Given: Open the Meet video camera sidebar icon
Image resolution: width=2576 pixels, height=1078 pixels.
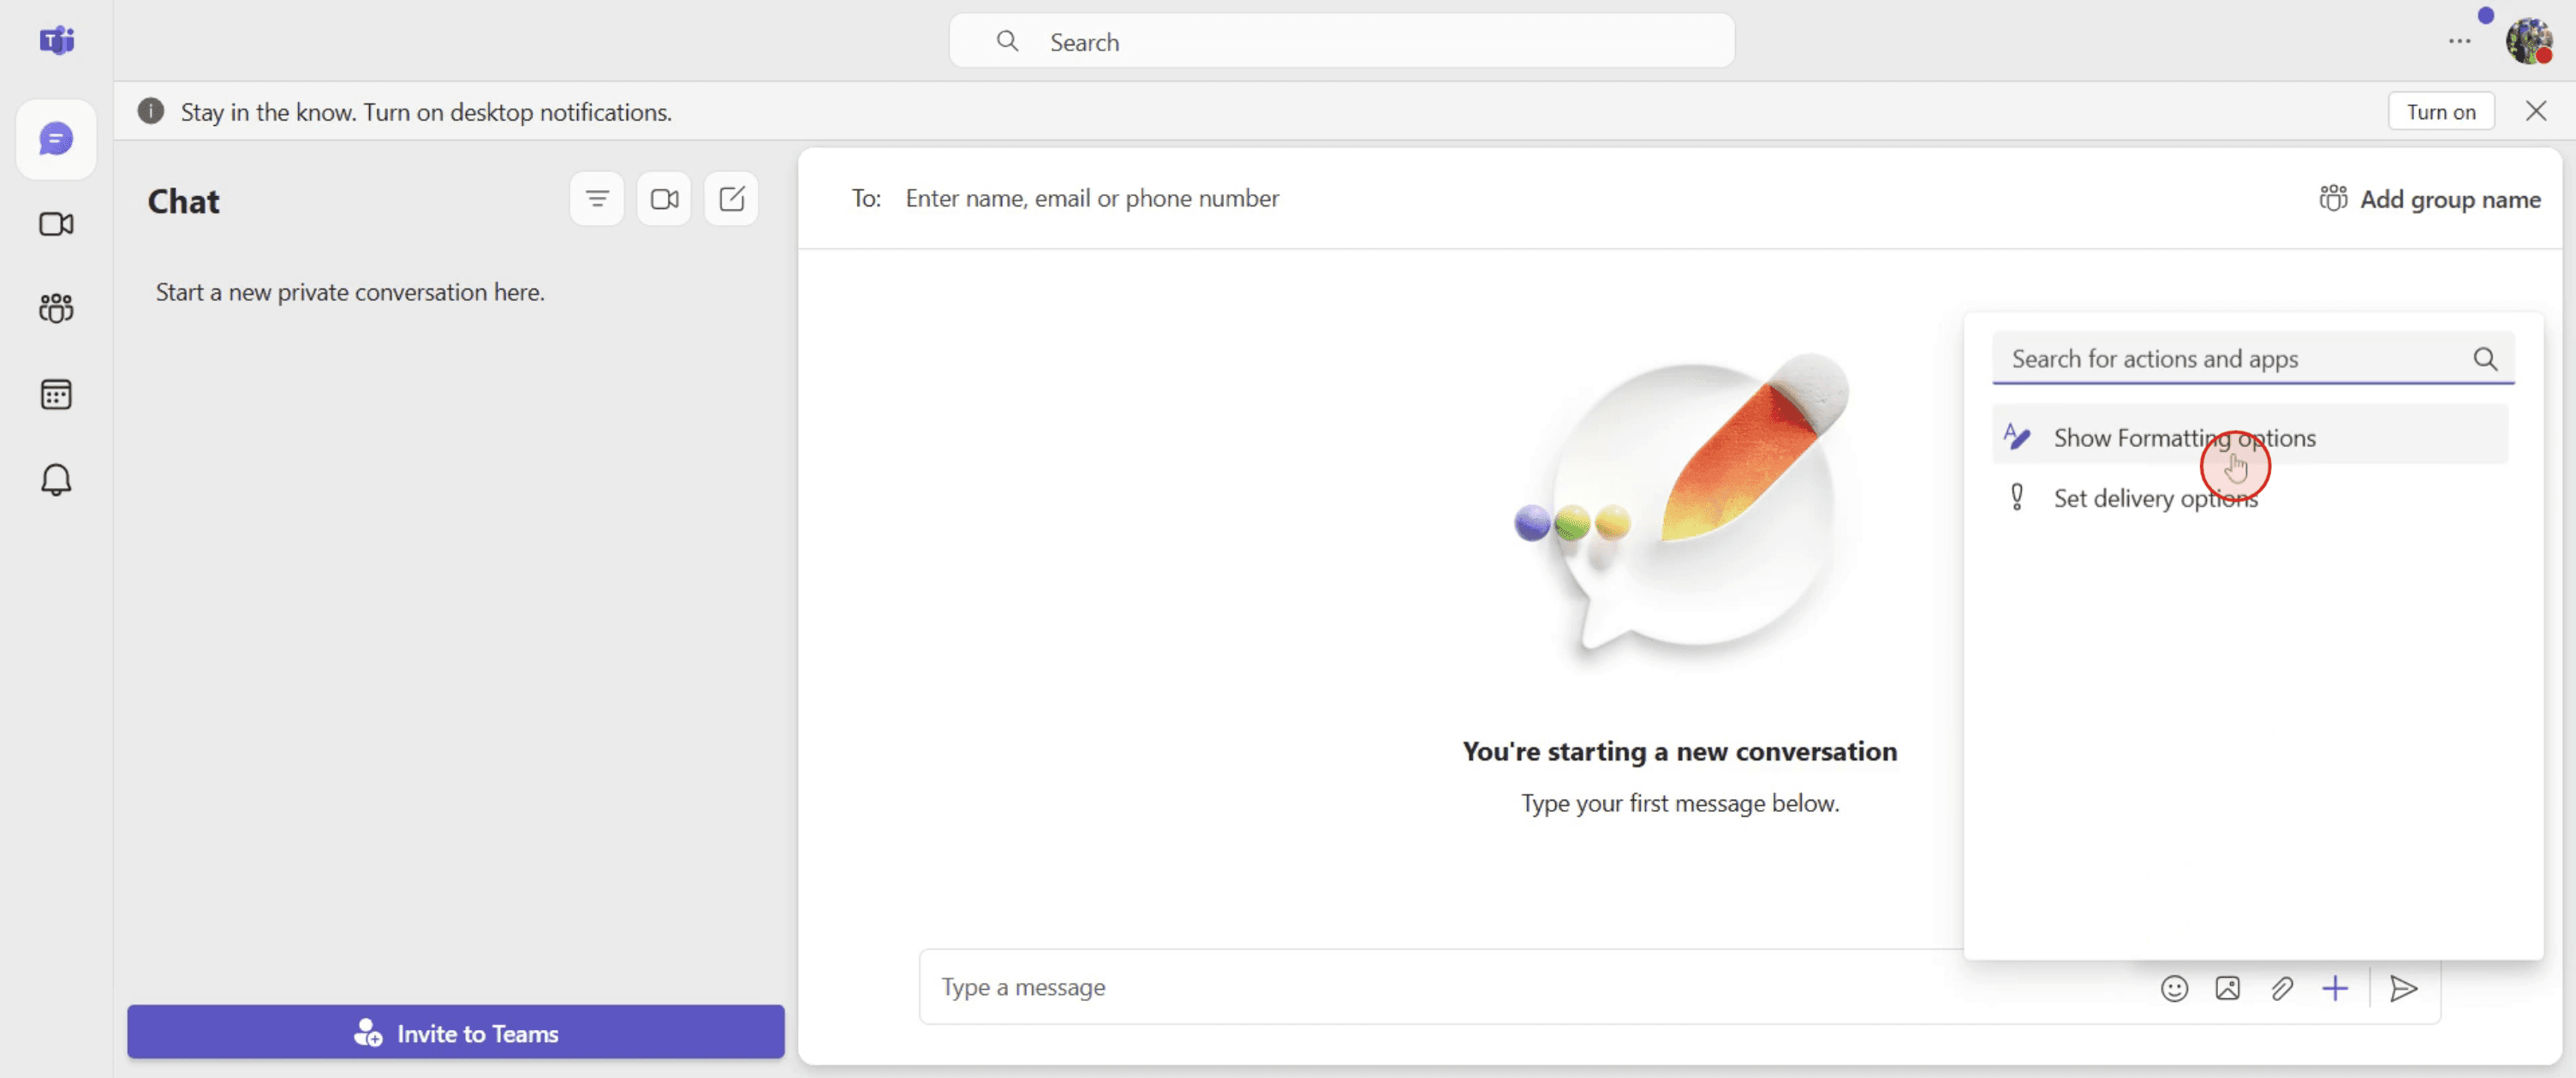Looking at the screenshot, I should [x=56, y=224].
